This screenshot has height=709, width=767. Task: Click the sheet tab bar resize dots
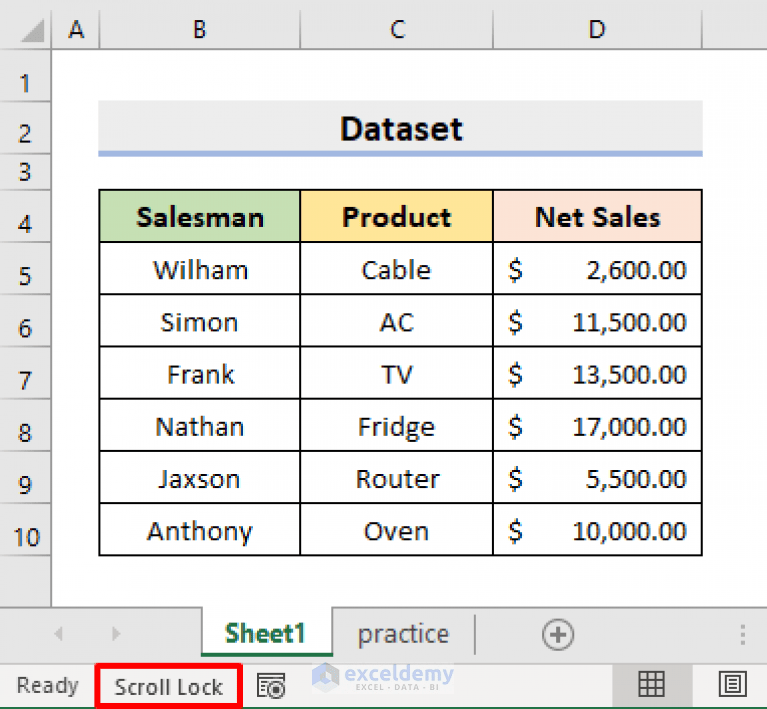tap(743, 635)
